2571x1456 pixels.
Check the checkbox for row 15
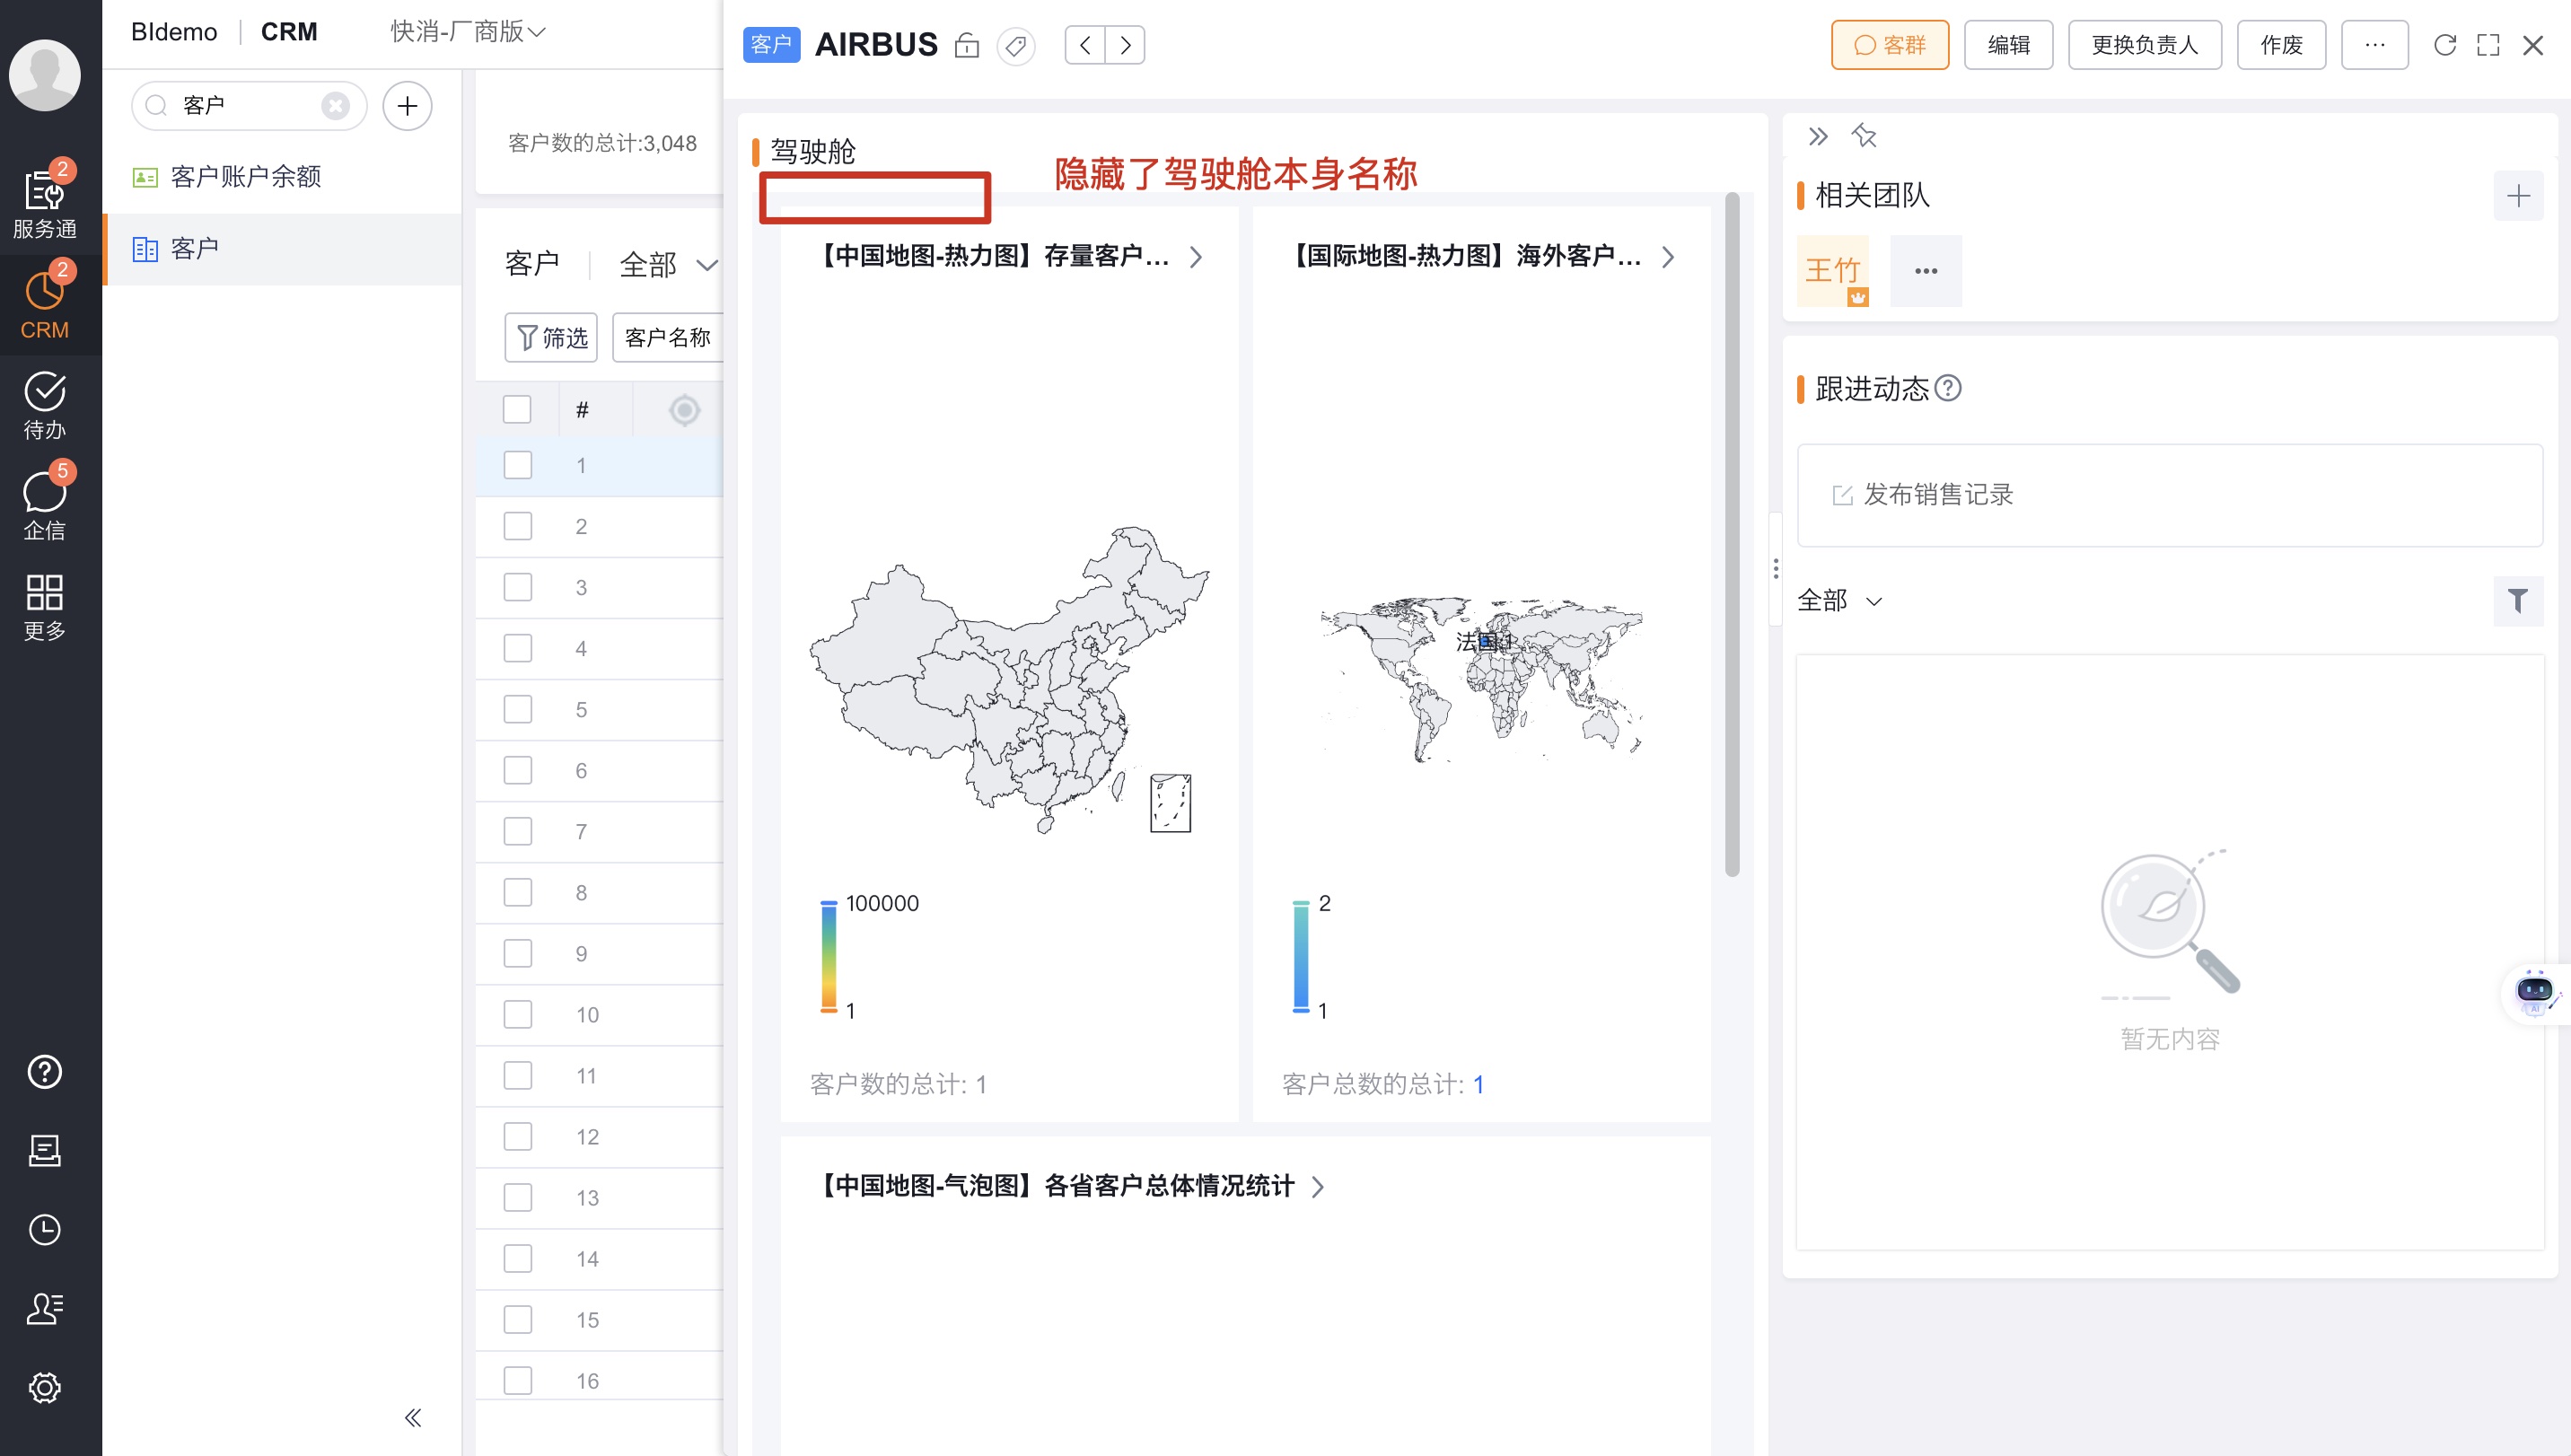point(518,1320)
